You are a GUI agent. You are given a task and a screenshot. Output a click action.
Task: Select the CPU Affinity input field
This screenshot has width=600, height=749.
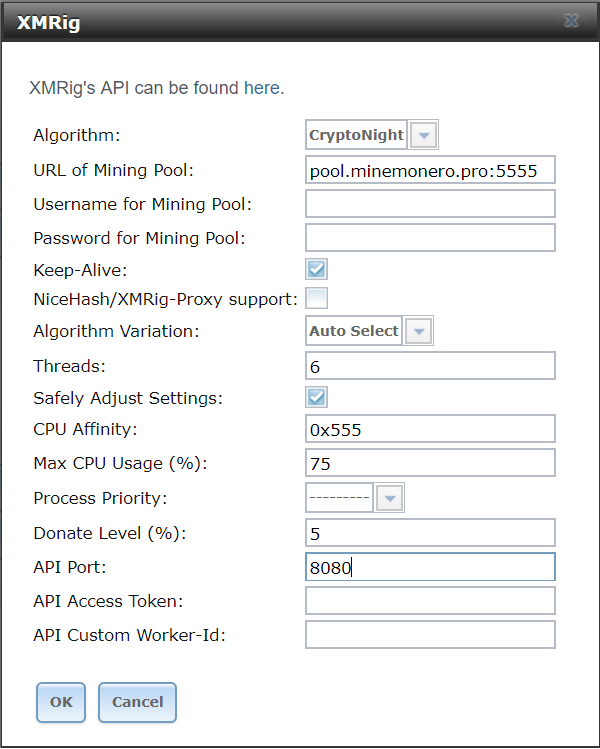click(430, 429)
